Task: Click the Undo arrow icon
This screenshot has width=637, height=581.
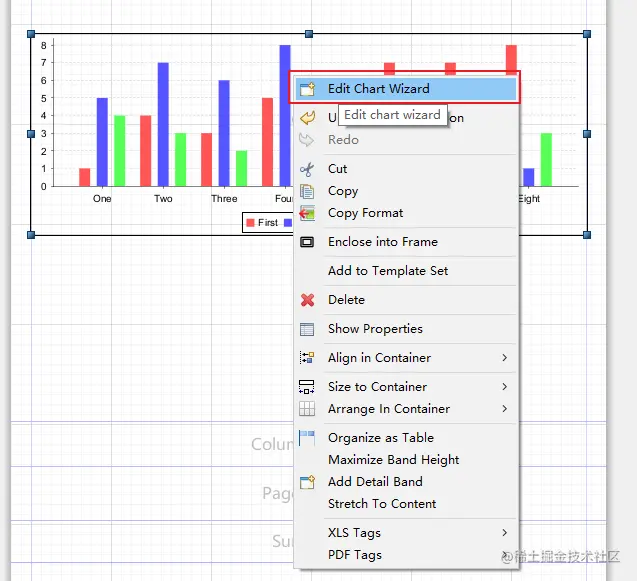Action: coord(308,118)
